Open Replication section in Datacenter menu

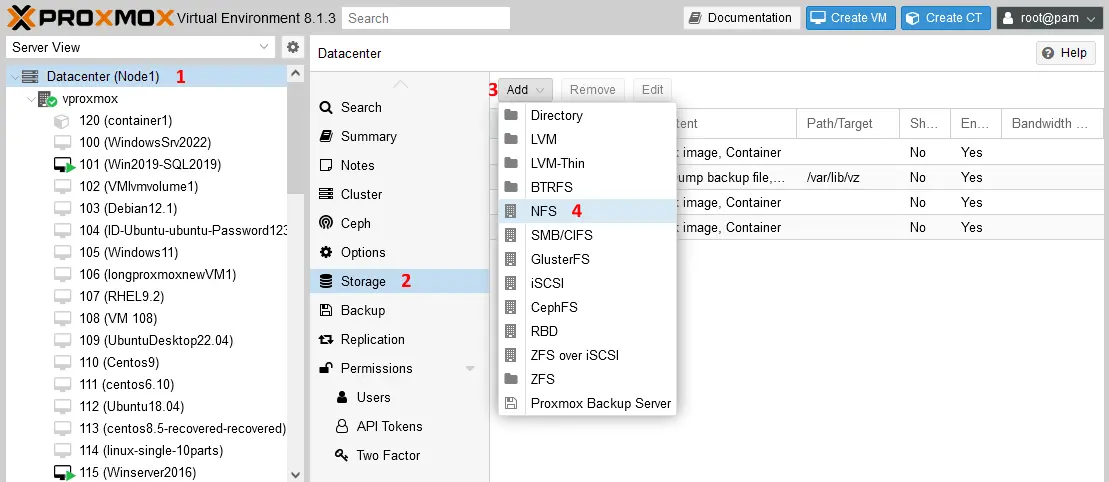tap(400, 339)
